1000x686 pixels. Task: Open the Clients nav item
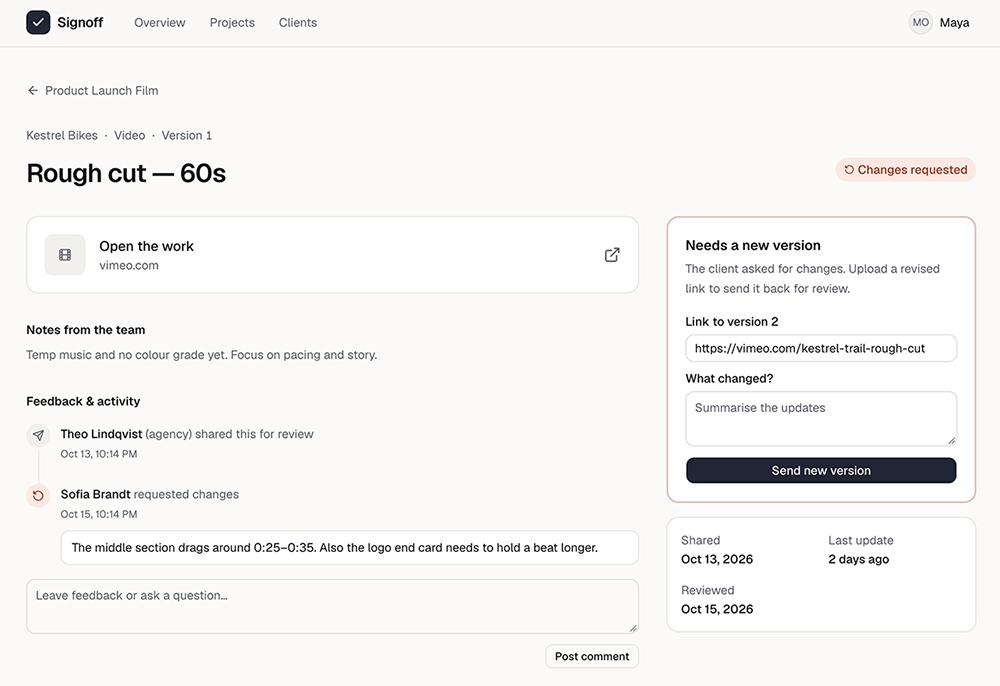(298, 22)
